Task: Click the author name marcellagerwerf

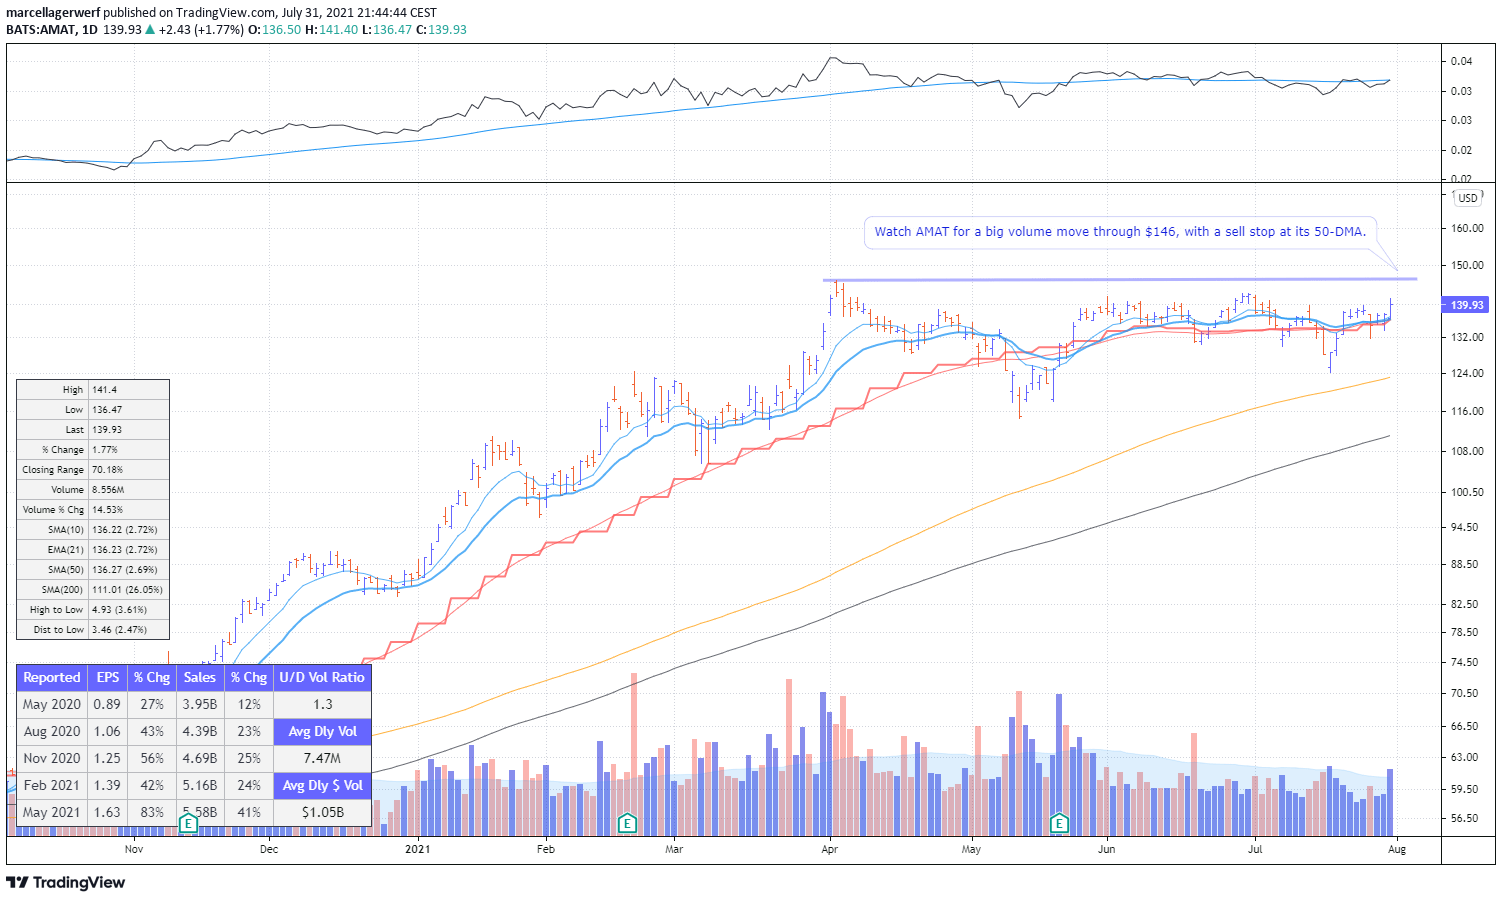Action: 53,13
